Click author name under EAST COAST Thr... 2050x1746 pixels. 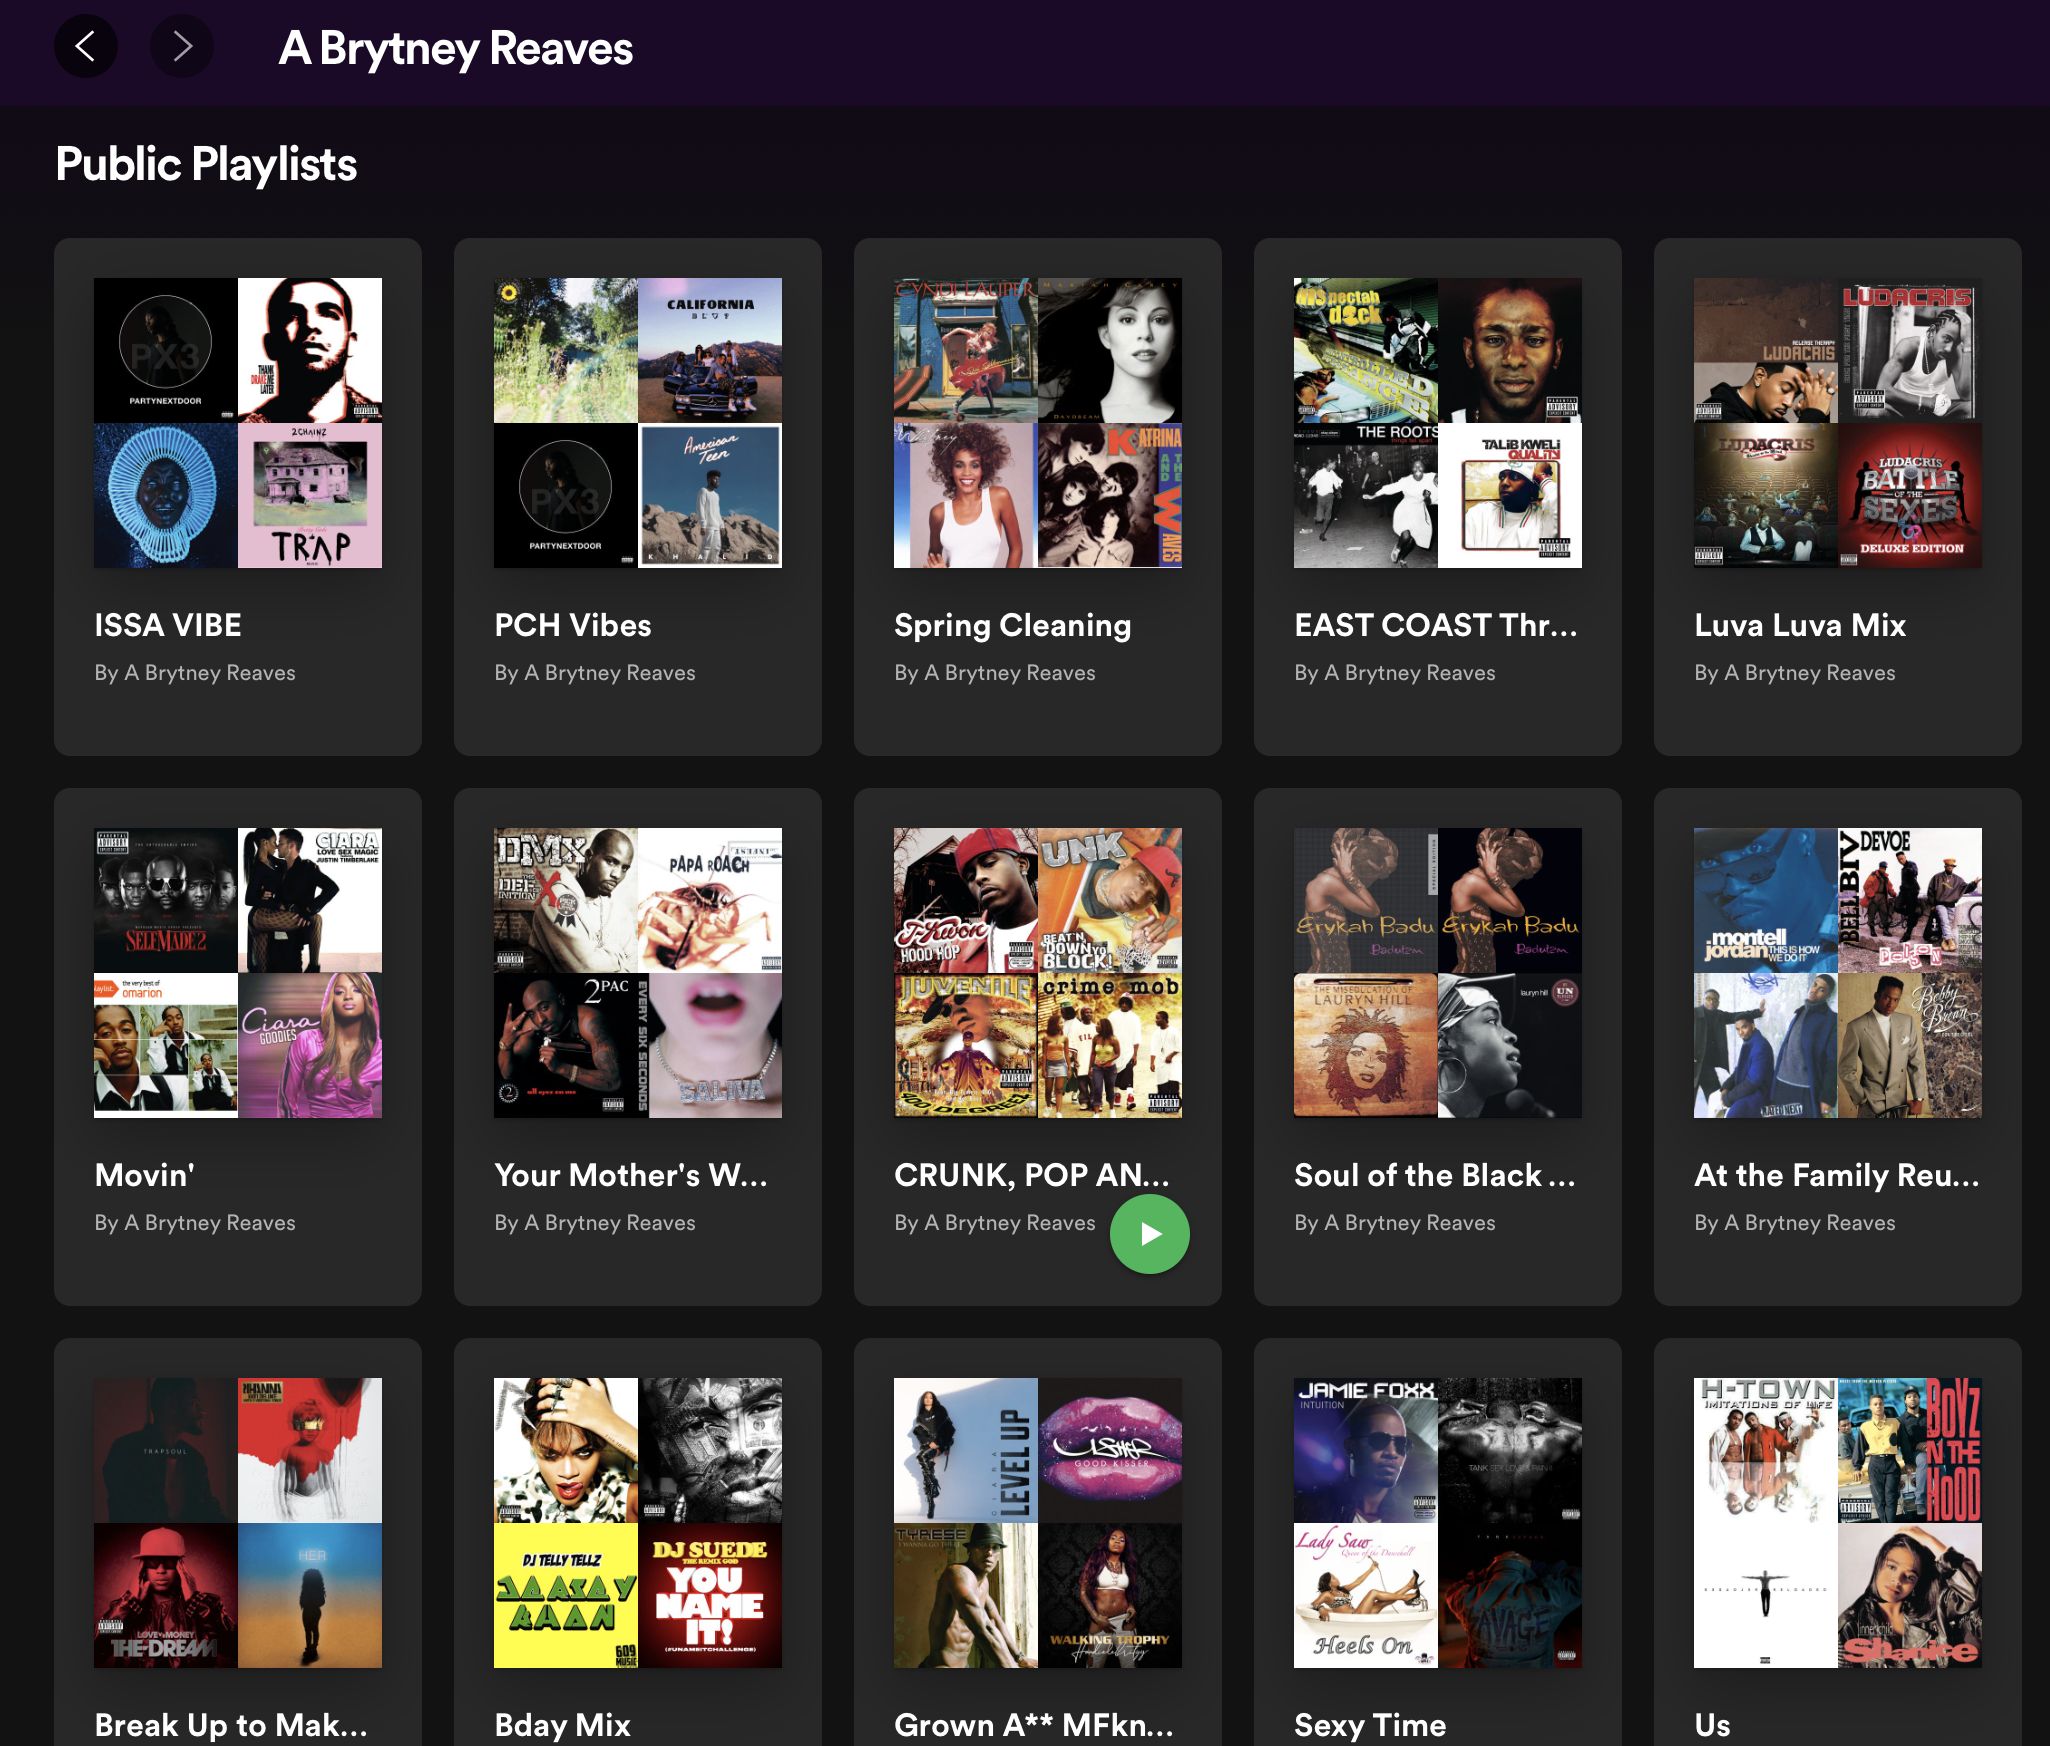pos(1395,673)
